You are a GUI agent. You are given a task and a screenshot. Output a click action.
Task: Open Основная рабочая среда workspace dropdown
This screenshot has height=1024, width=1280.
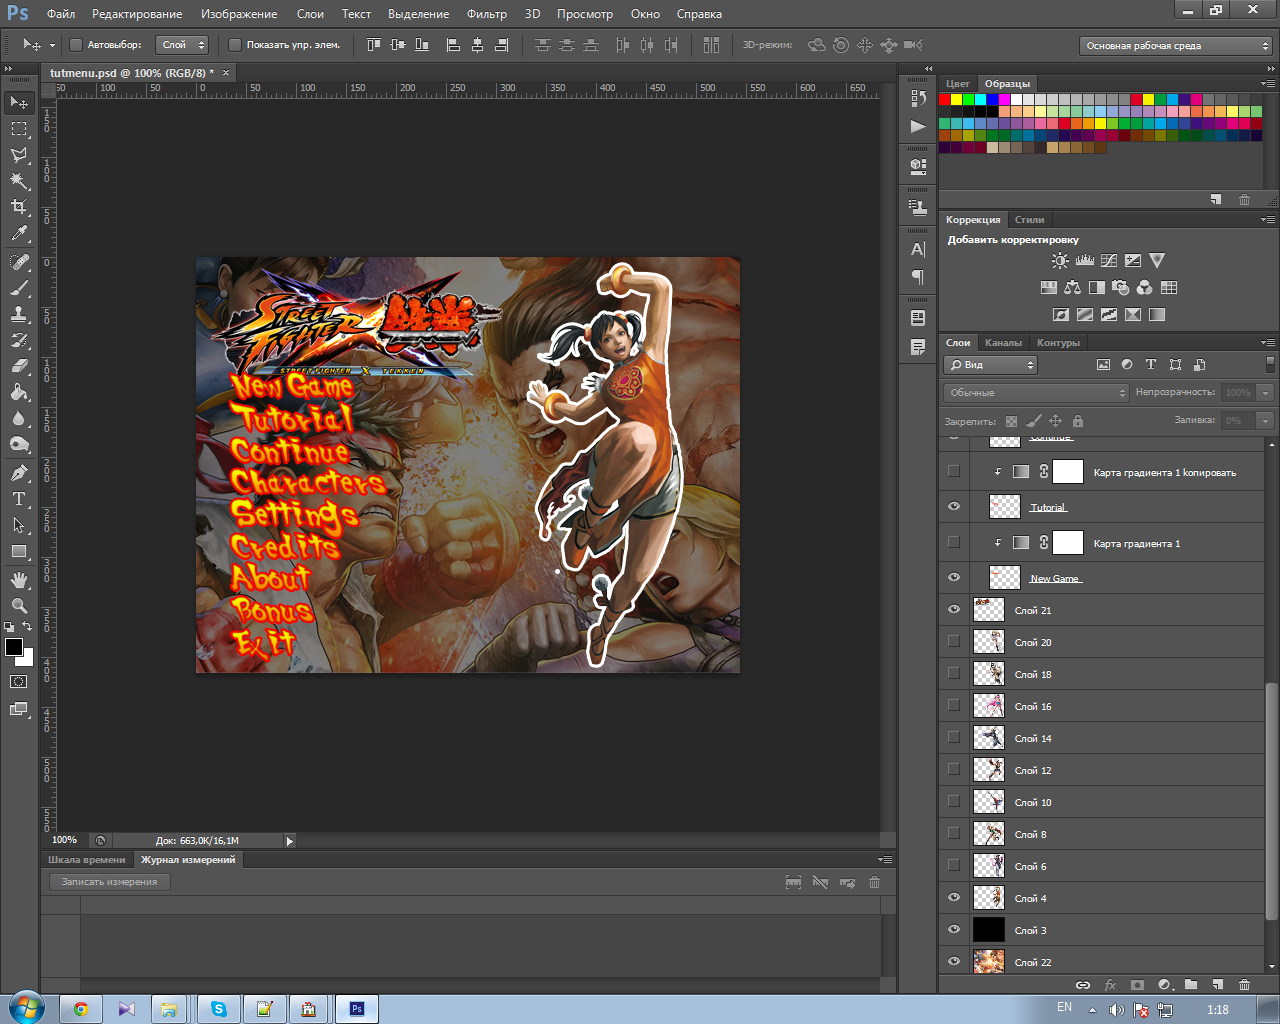click(1176, 45)
